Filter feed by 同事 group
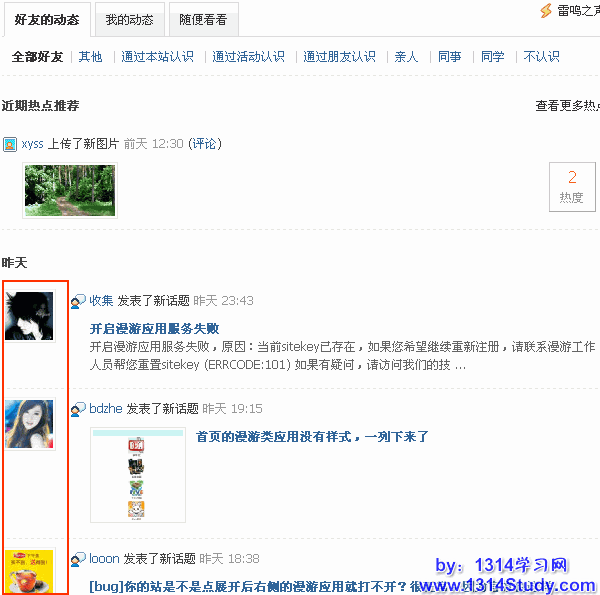Viewport: 600px width, 595px height. point(449,57)
